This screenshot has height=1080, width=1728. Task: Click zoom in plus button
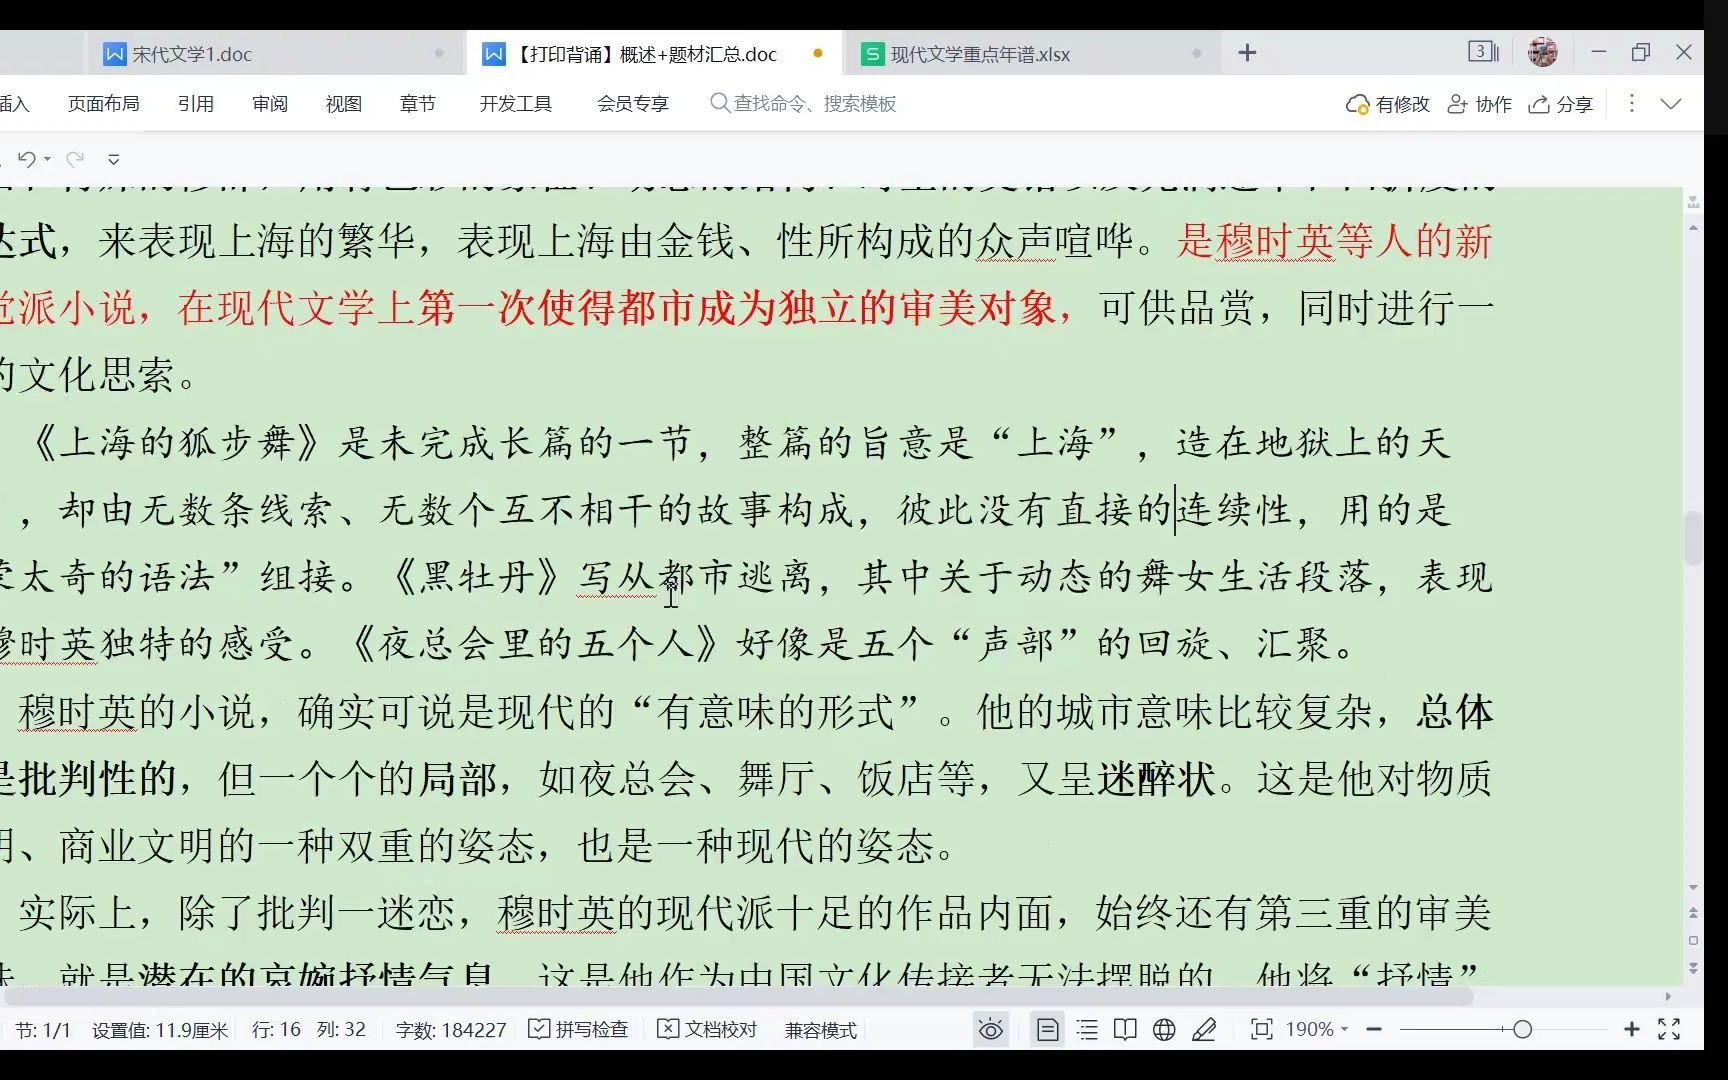[1631, 1029]
